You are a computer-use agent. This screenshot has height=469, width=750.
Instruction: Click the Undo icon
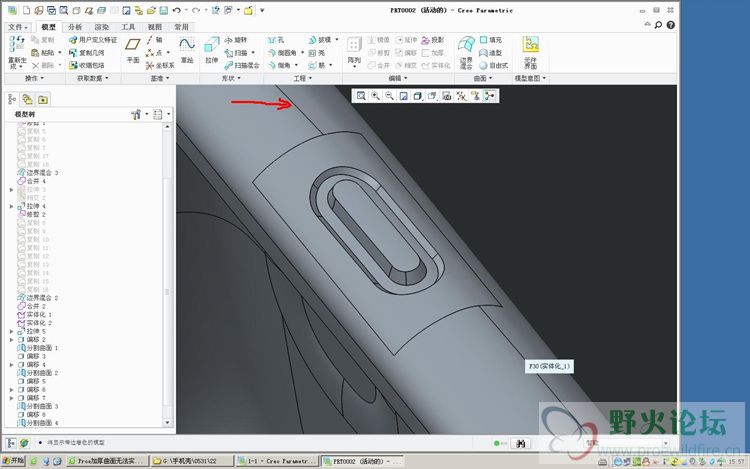click(176, 10)
